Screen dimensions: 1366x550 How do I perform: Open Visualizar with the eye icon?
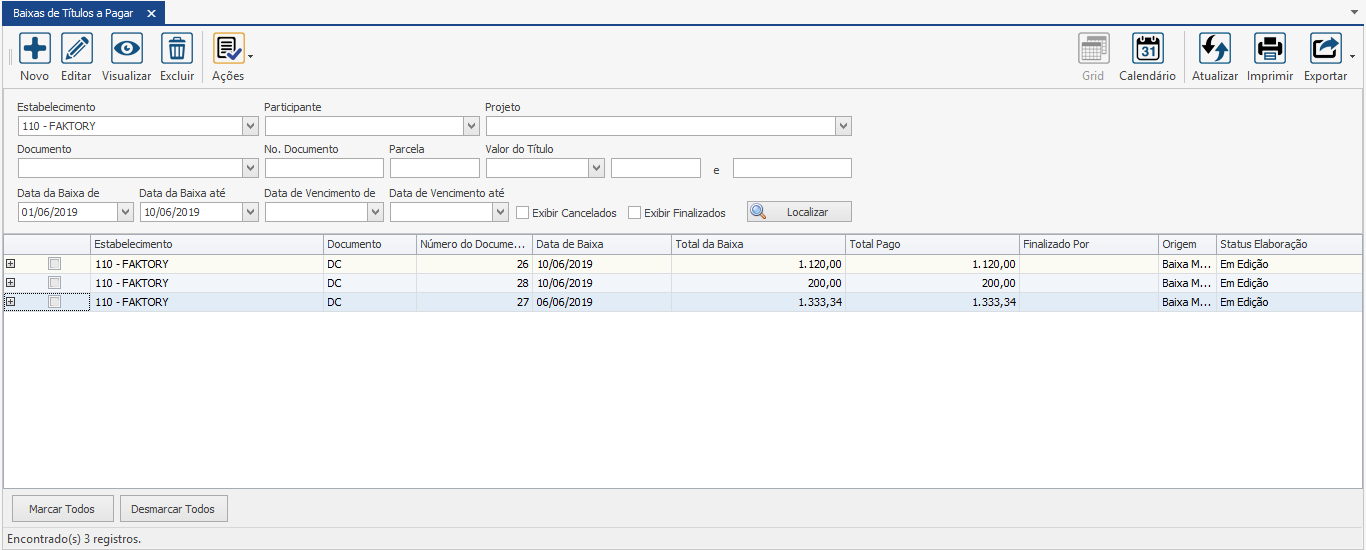pos(127,48)
